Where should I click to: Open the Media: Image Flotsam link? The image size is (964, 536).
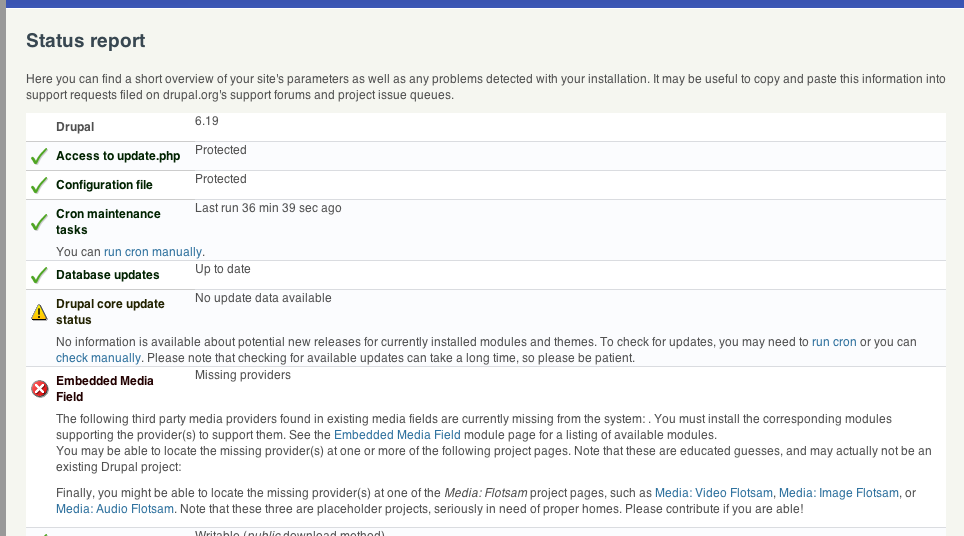point(839,493)
